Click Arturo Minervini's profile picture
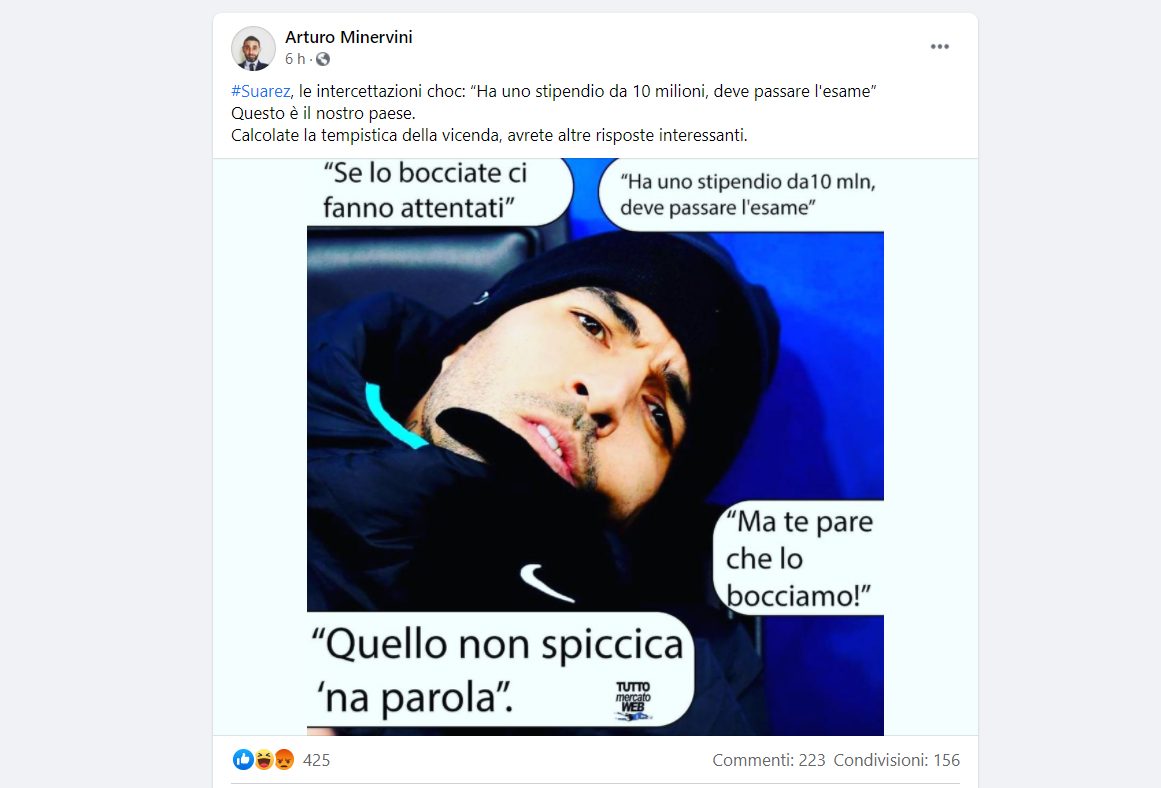1161x788 pixels. 253,49
